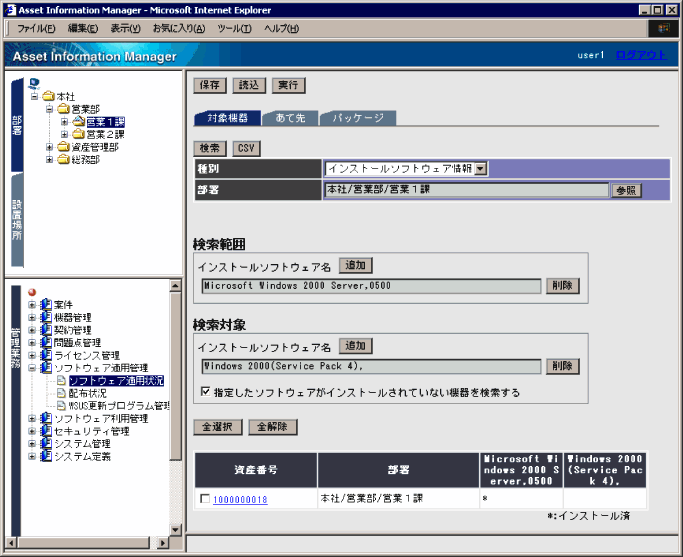Viewport: 683px width, 557px height.
Task: Click the 全解除 button
Action: tap(273, 427)
